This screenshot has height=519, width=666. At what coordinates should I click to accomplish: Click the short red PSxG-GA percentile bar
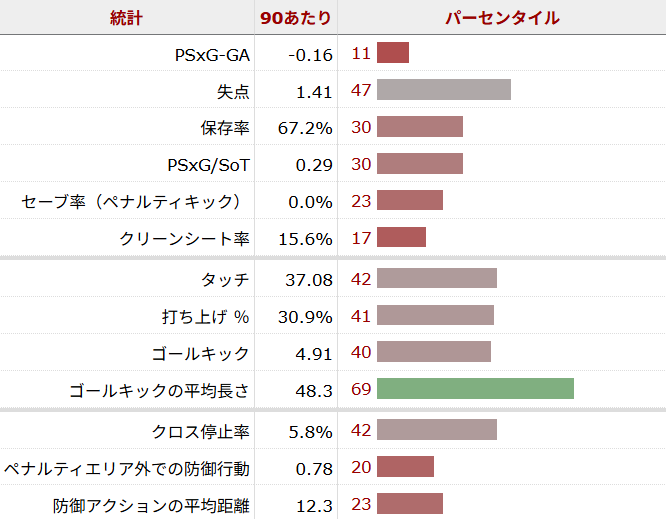393,53
